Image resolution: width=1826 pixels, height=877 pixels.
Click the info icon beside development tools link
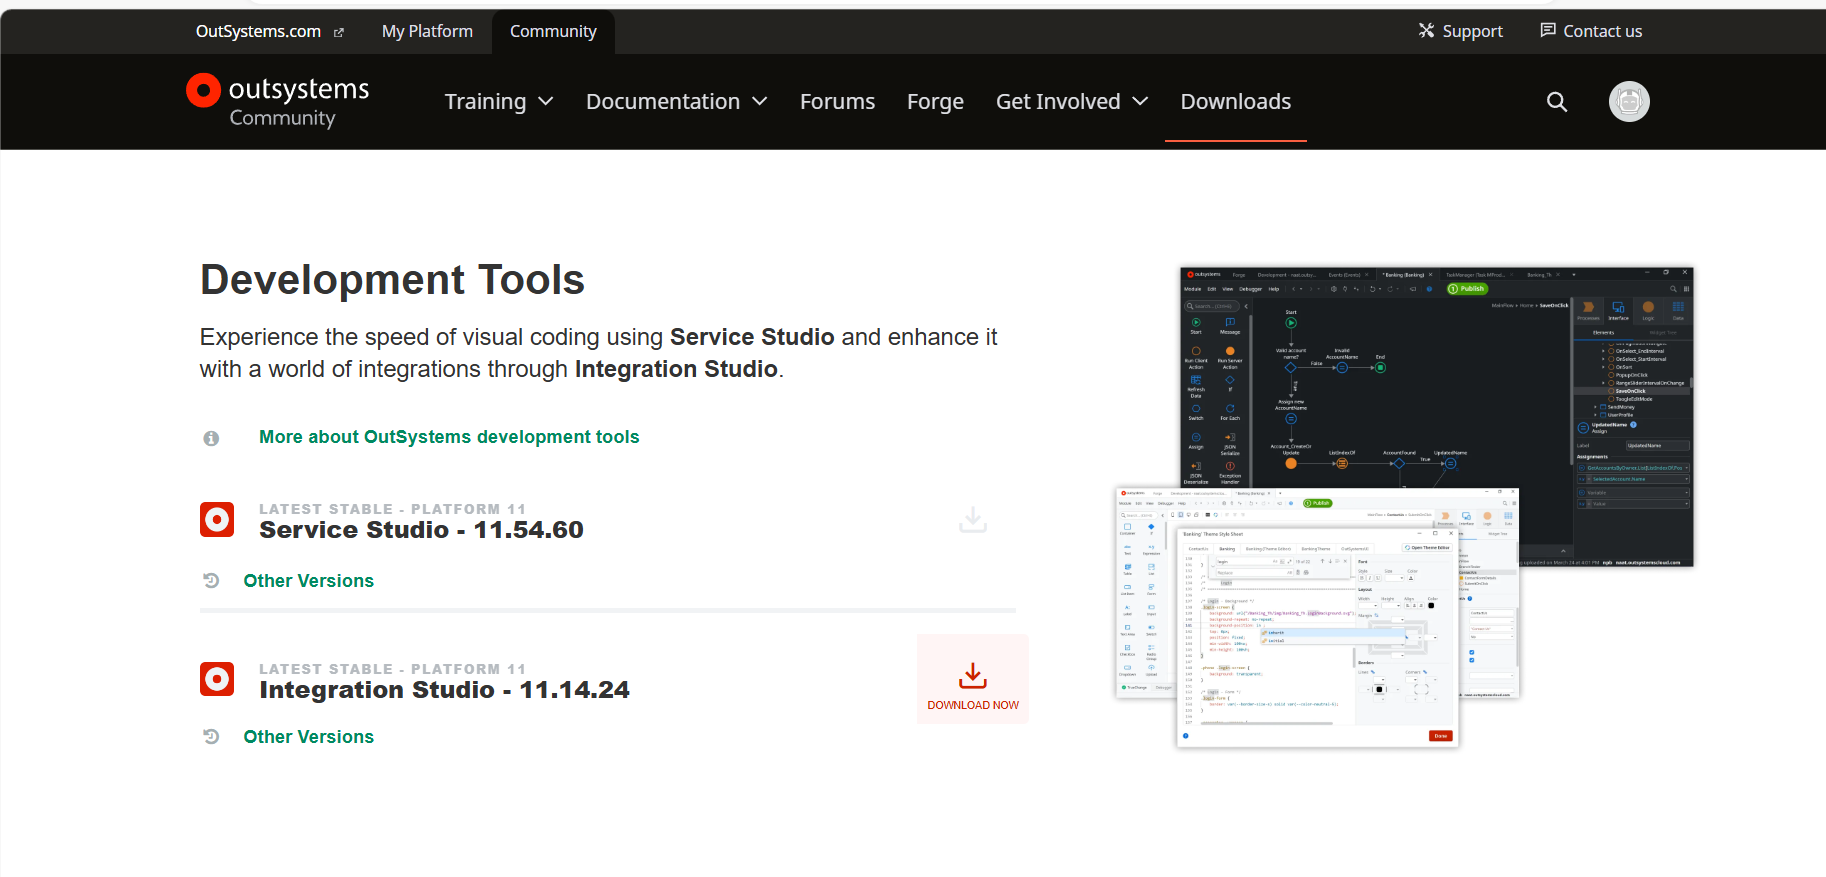pyautogui.click(x=211, y=438)
